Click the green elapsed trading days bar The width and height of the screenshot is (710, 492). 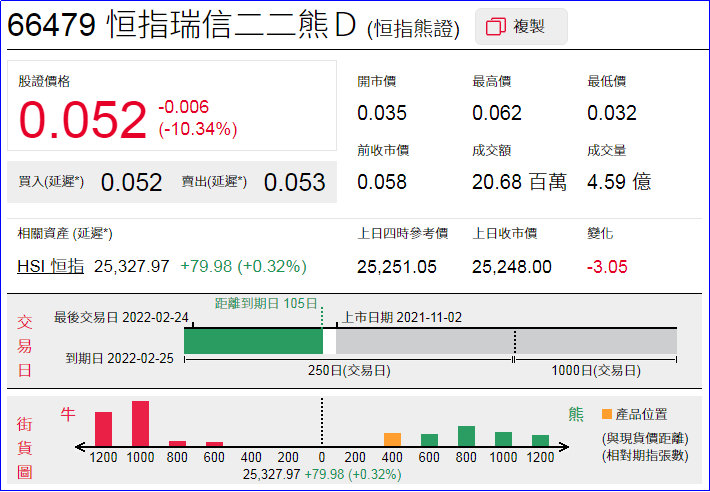coord(253,341)
